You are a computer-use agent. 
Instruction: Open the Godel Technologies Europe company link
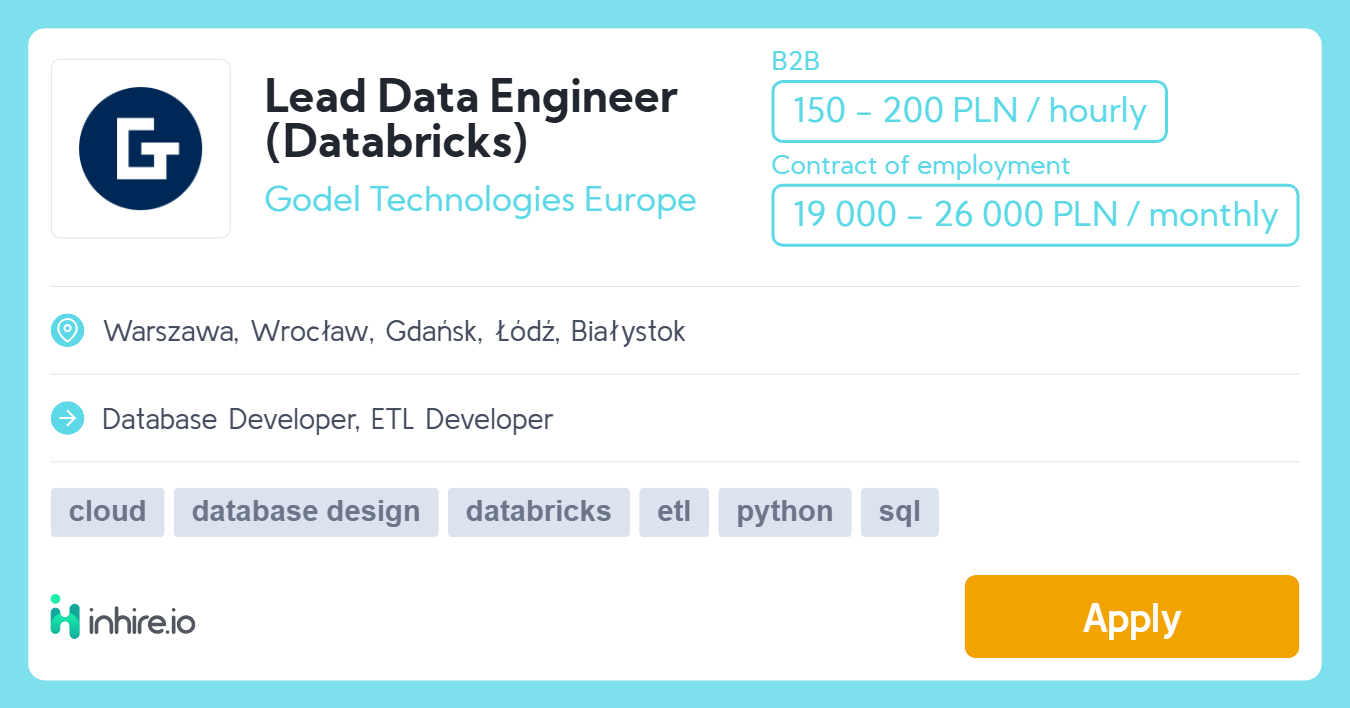click(480, 199)
